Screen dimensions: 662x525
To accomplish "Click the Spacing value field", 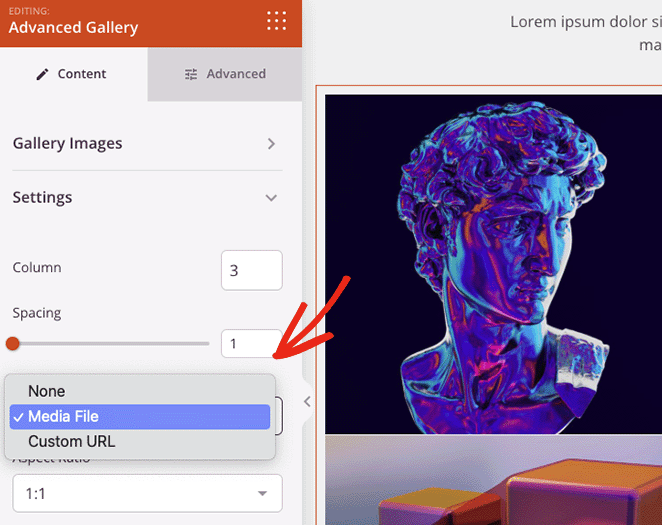I will click(251, 344).
